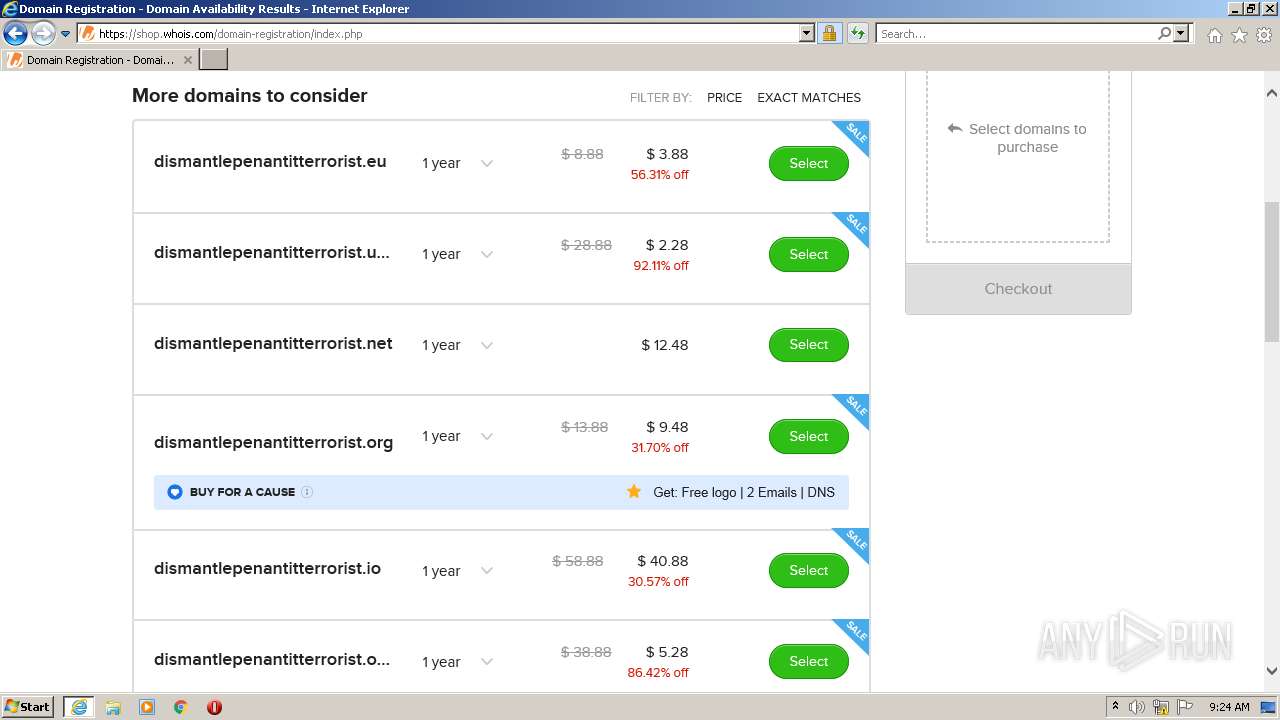The image size is (1280, 720).
Task: Select the $5.28 domain button
Action: [808, 661]
